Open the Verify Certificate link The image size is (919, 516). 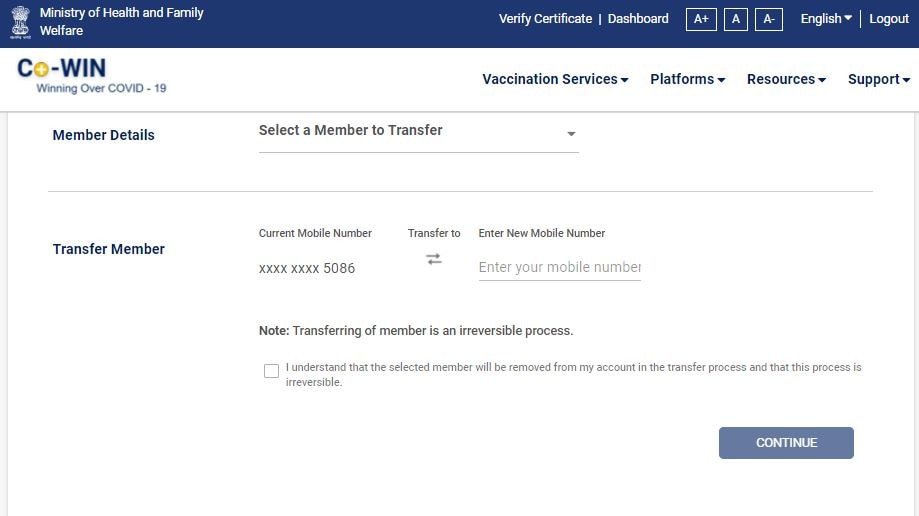click(545, 19)
